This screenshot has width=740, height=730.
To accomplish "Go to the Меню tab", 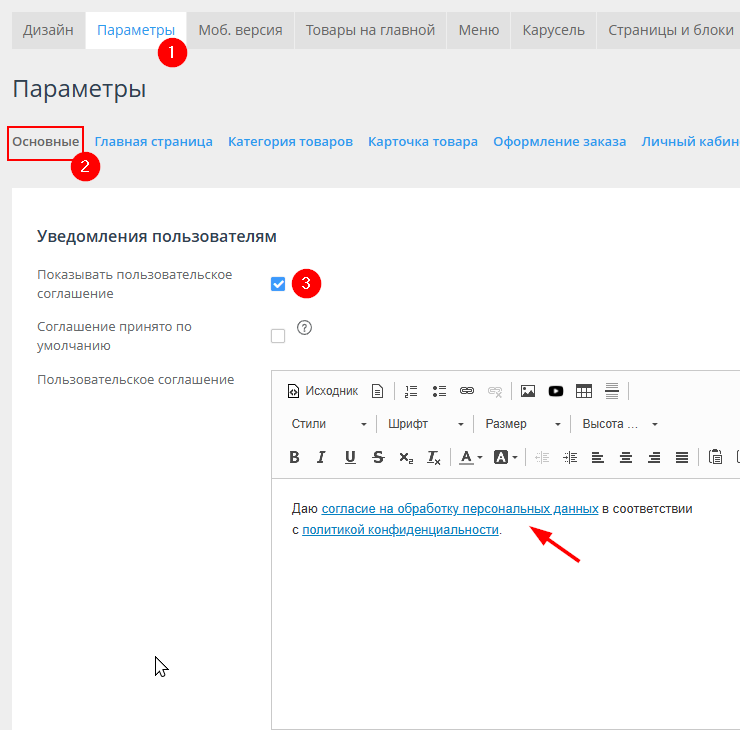I will [x=479, y=30].
